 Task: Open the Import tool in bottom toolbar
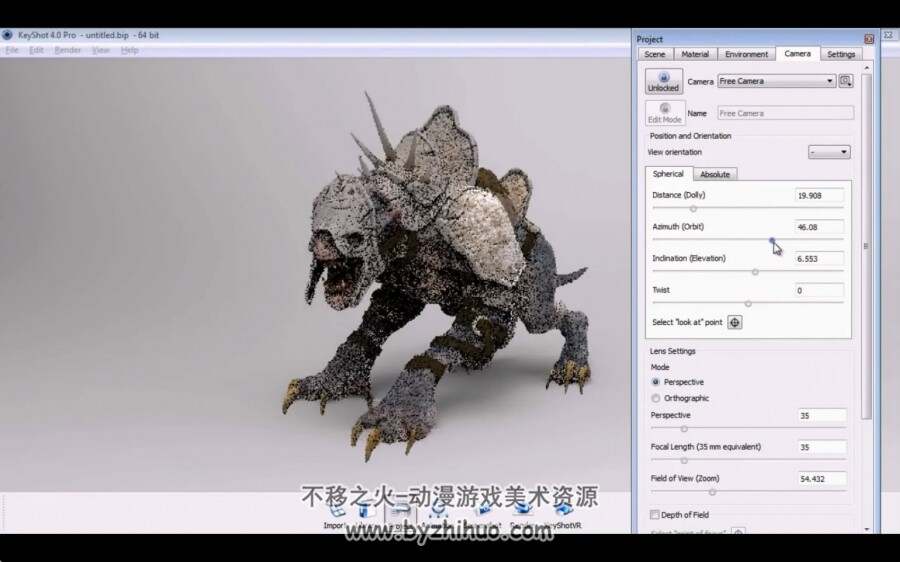pos(335,515)
